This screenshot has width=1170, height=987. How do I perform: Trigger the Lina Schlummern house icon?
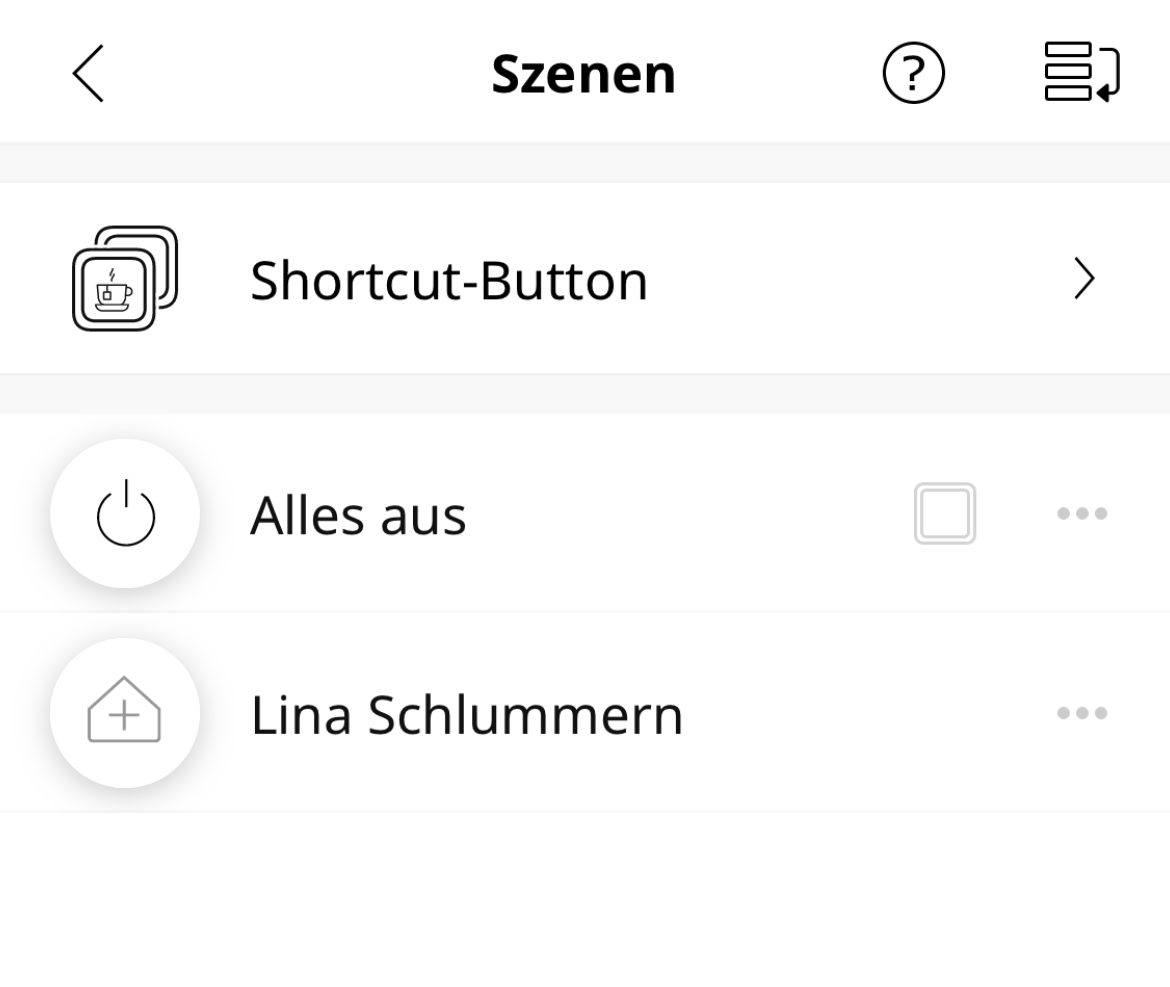pos(125,713)
